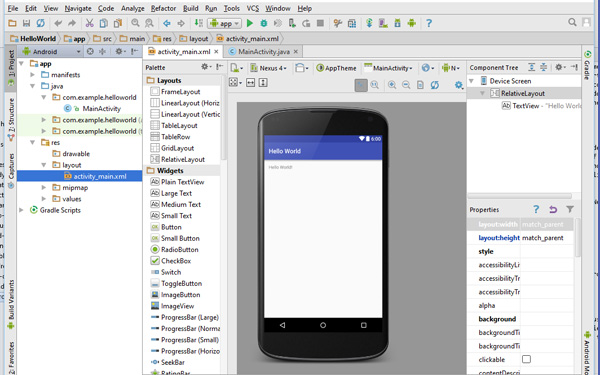Click the Debug app bug icon
600x375 pixels.
264,23
